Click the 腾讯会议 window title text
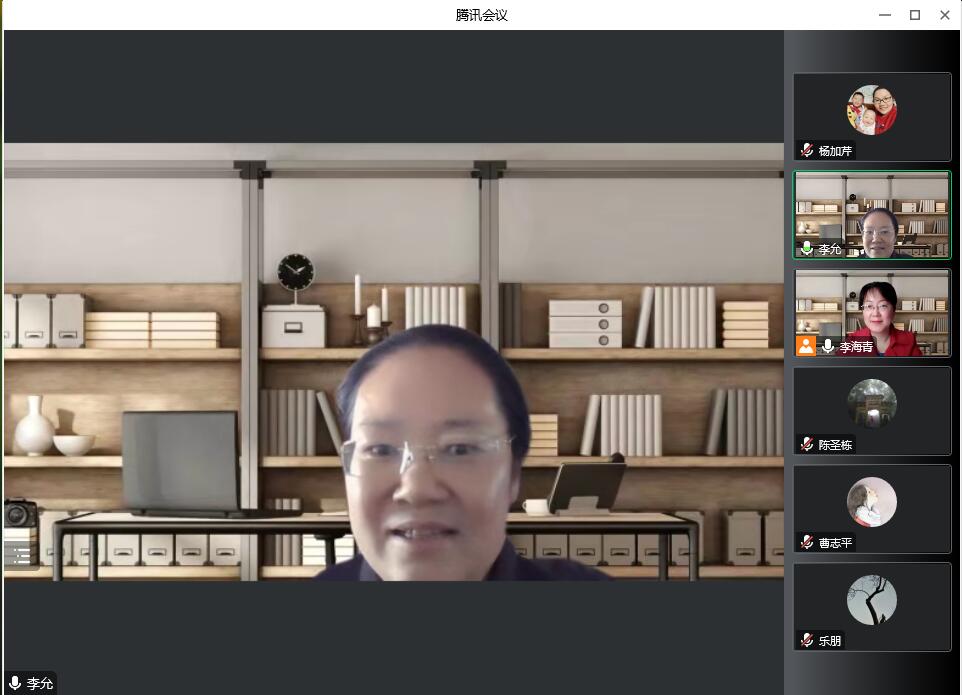Image resolution: width=962 pixels, height=695 pixels. (481, 15)
